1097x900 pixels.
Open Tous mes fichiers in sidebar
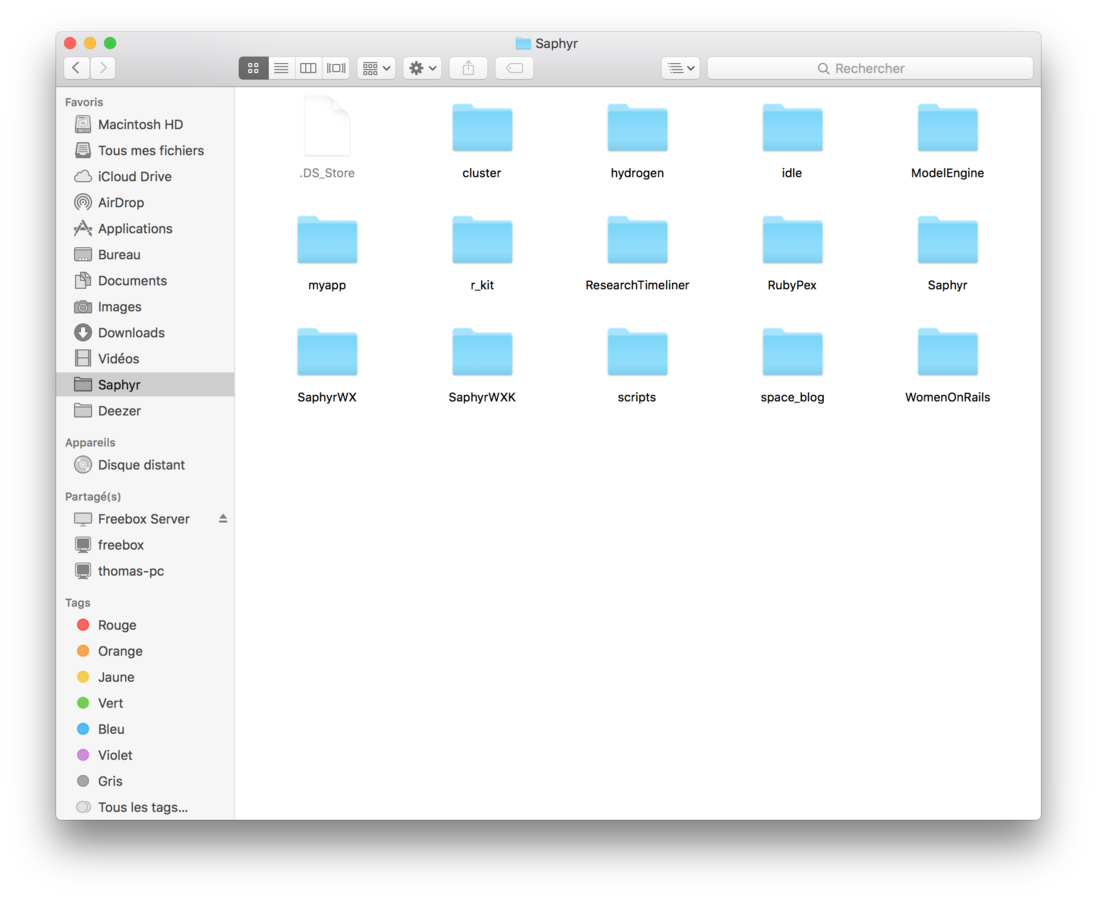(146, 150)
